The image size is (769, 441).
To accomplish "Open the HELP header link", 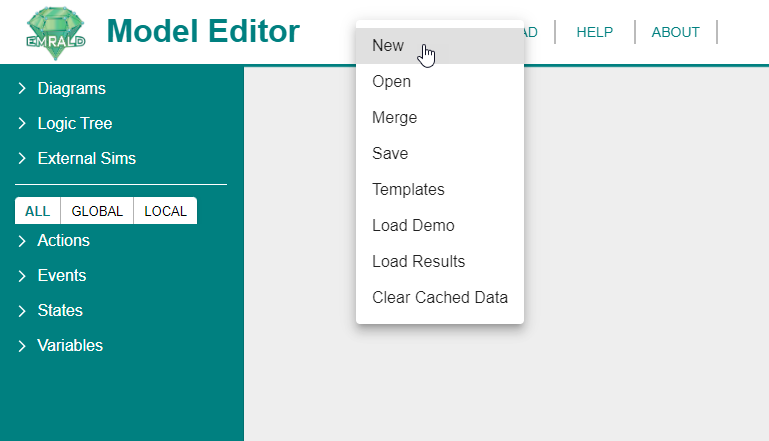I will [x=594, y=32].
